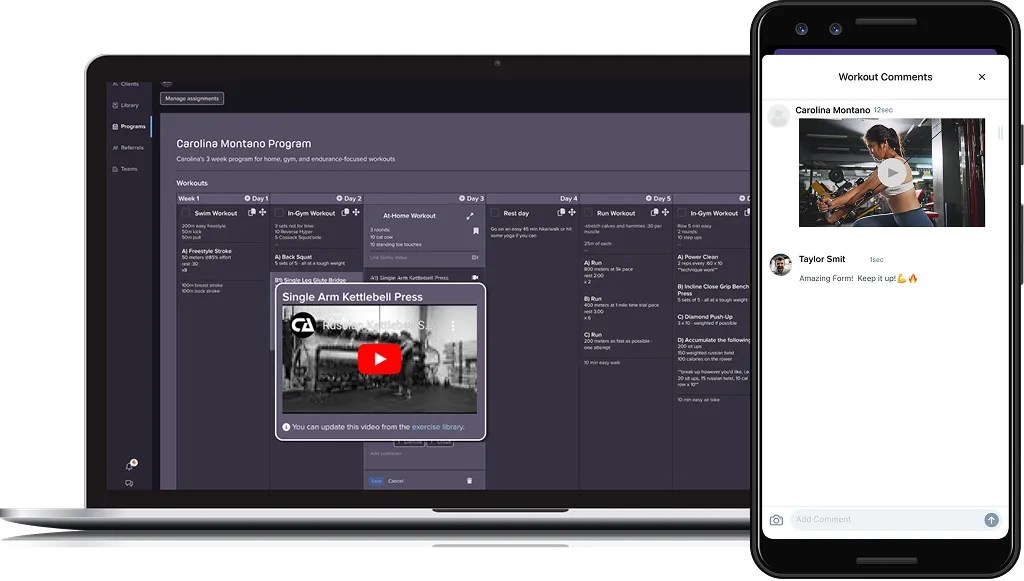Check the checkbox next to Swim Workout
This screenshot has width=1024, height=581.
pyautogui.click(x=187, y=213)
